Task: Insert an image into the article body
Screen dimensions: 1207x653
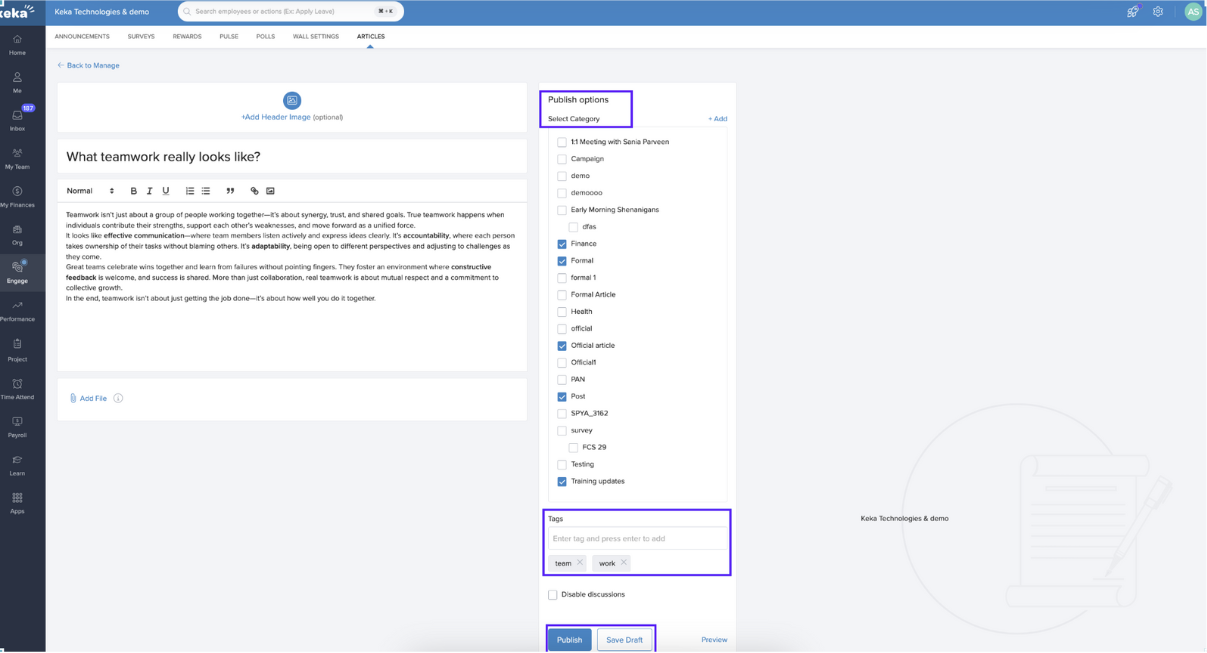Action: click(270, 191)
